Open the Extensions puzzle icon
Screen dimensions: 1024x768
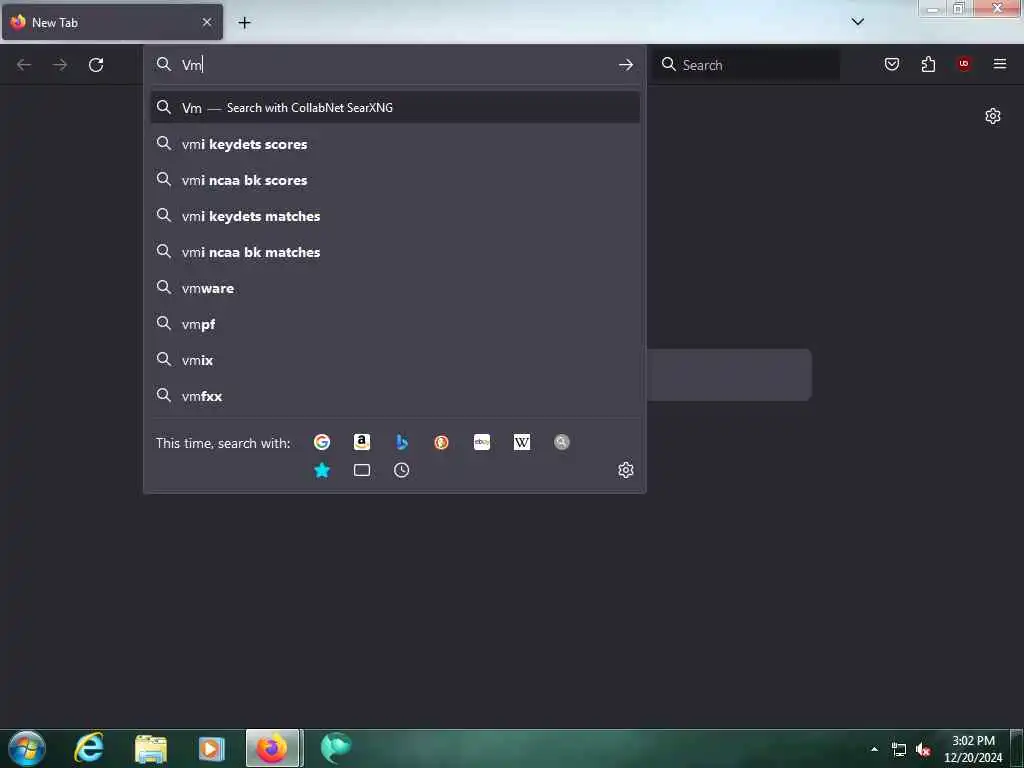[x=928, y=64]
